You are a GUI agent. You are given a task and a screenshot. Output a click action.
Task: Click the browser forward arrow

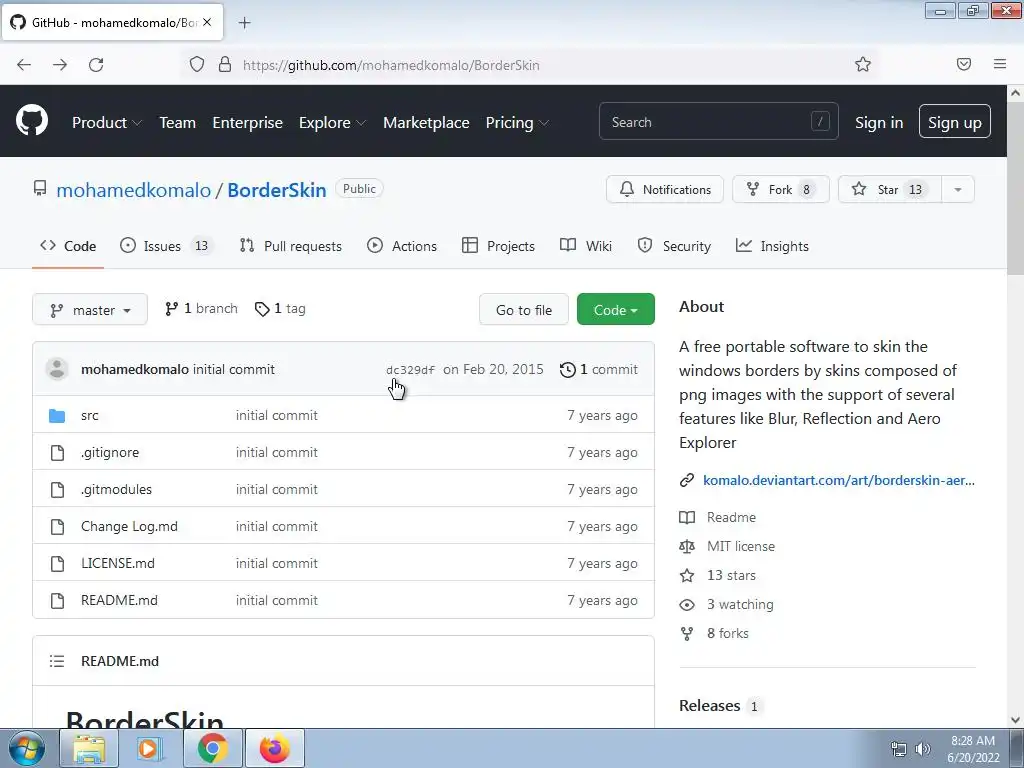60,65
